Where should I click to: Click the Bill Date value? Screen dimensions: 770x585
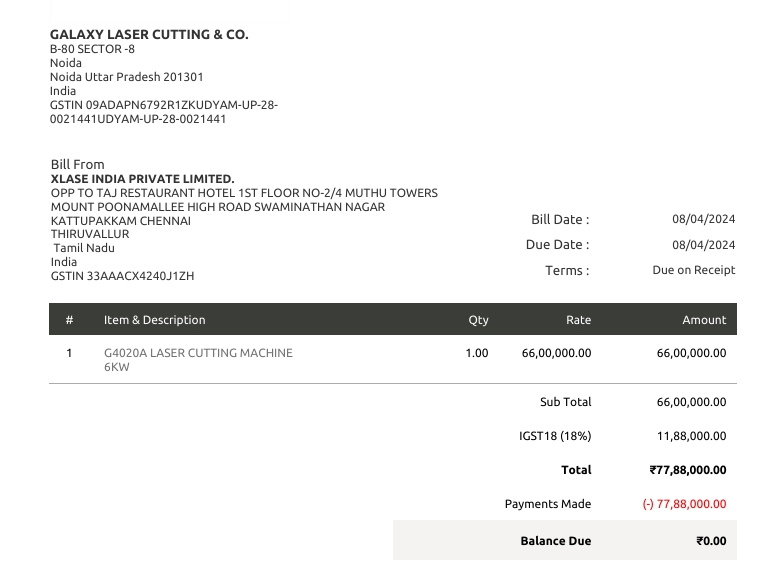click(703, 219)
